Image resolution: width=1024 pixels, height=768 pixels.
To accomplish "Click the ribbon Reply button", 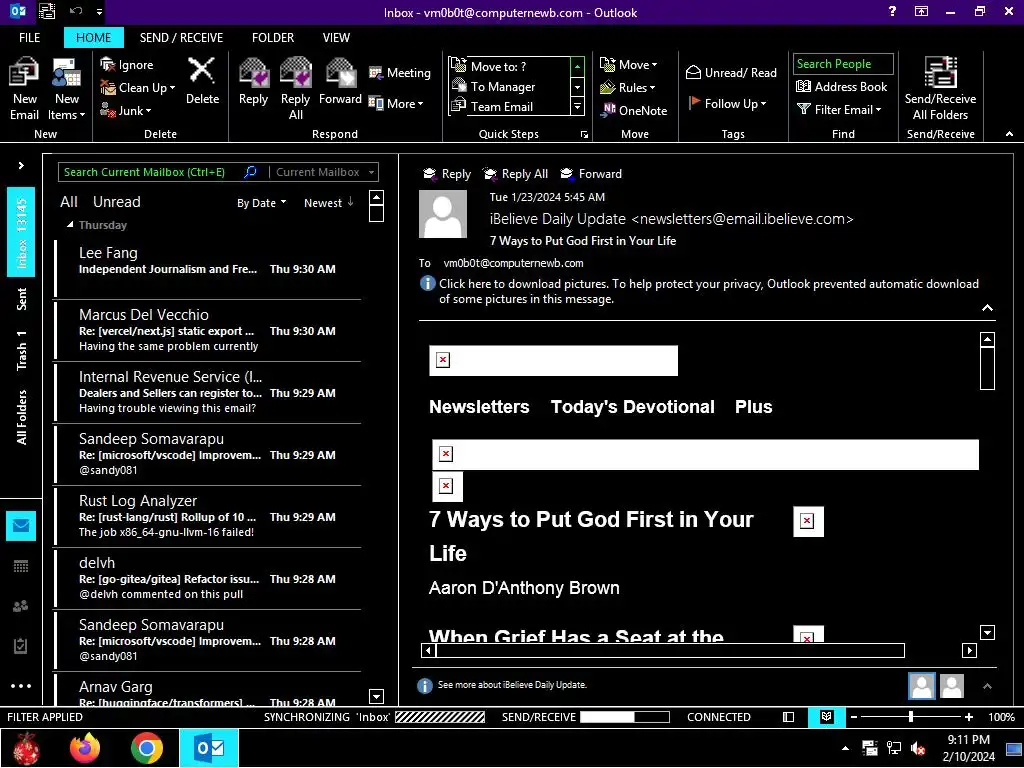I will [253, 81].
